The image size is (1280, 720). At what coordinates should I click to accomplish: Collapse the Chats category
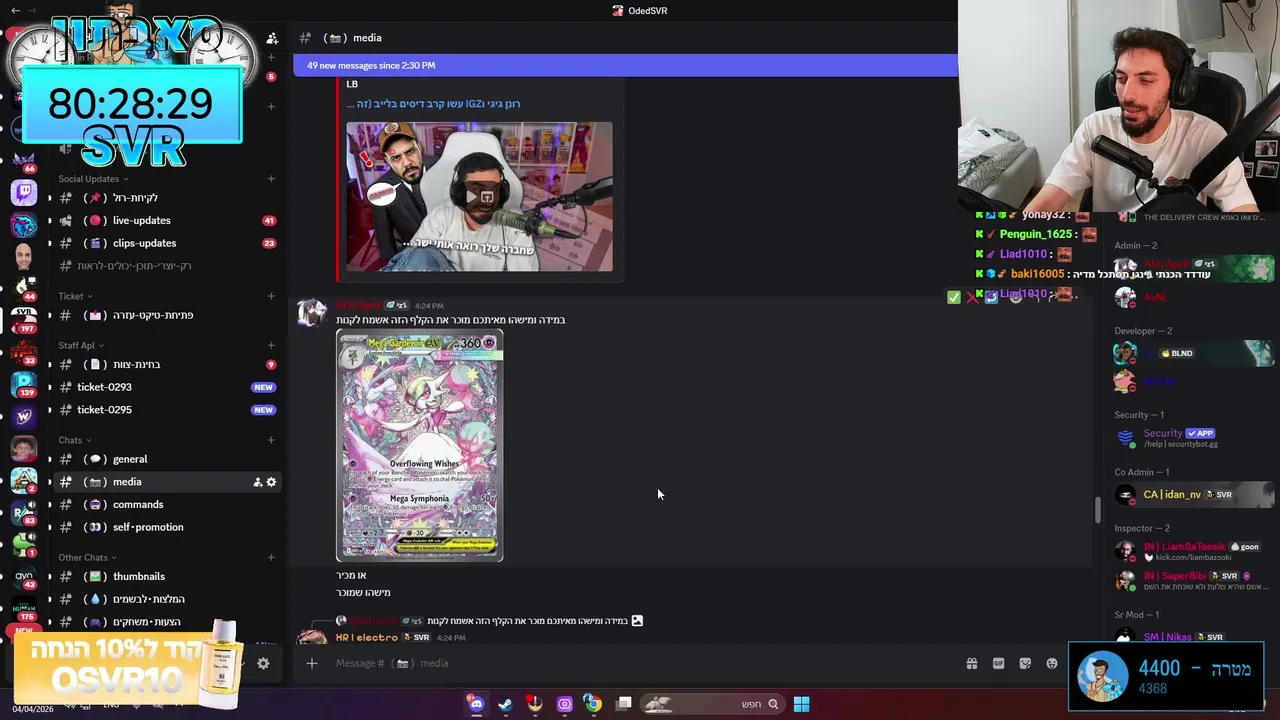75,440
